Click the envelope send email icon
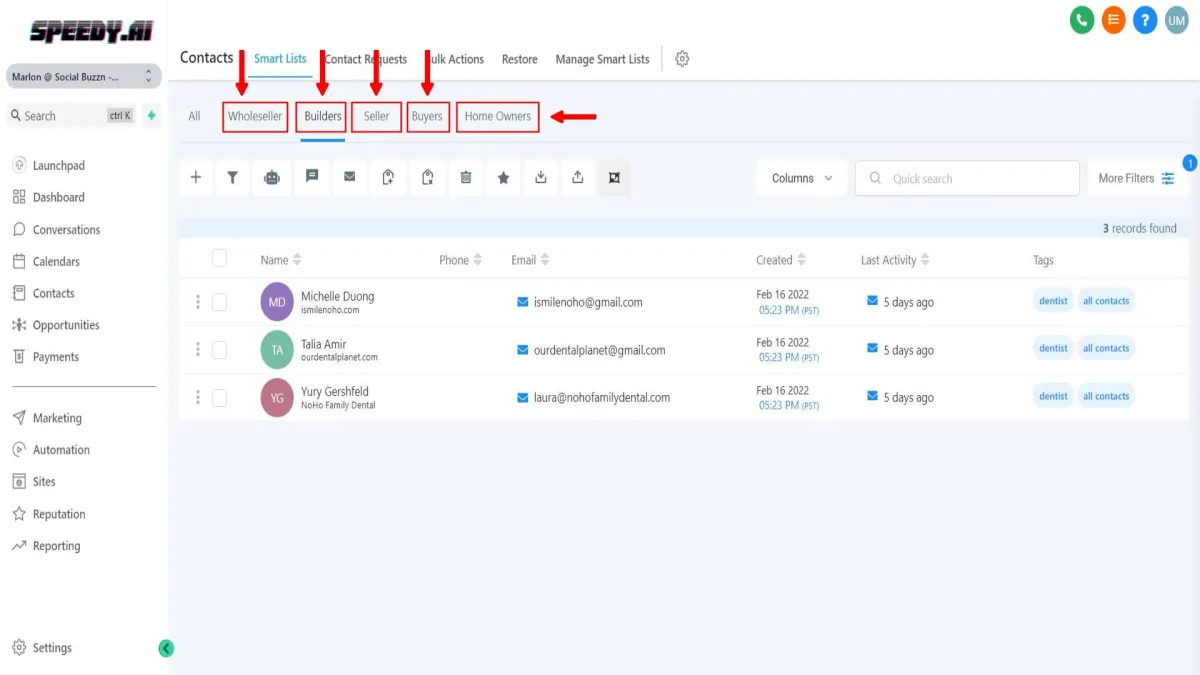 (x=349, y=178)
